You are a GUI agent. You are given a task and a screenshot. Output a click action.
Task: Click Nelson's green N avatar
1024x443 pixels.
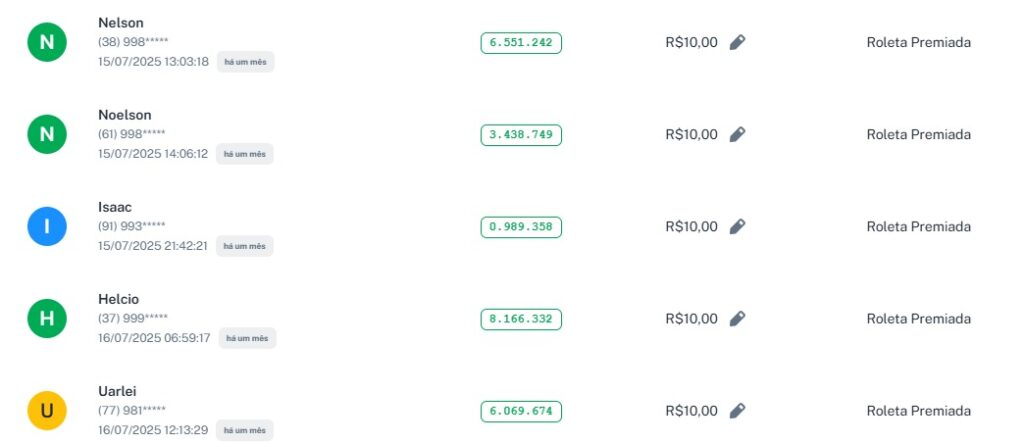(47, 42)
